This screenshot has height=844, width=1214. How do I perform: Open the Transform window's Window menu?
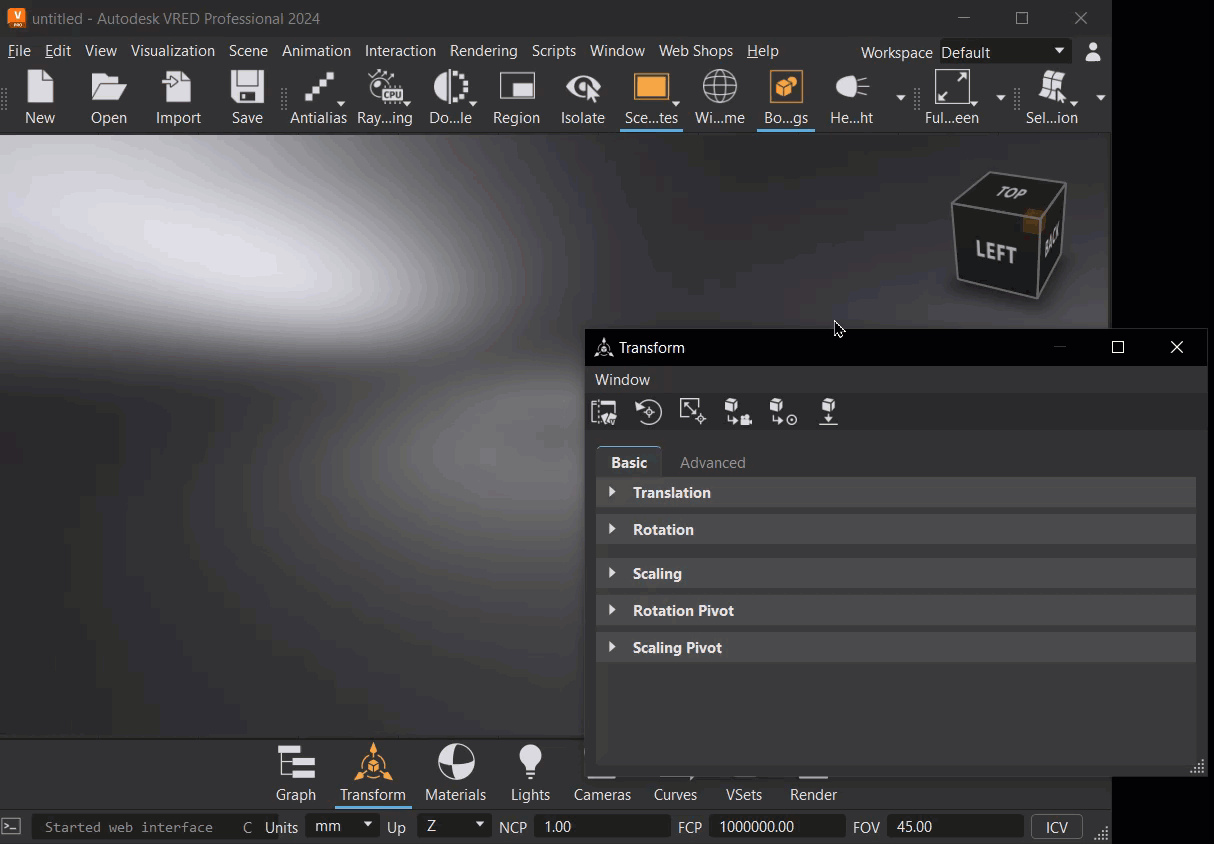point(622,380)
